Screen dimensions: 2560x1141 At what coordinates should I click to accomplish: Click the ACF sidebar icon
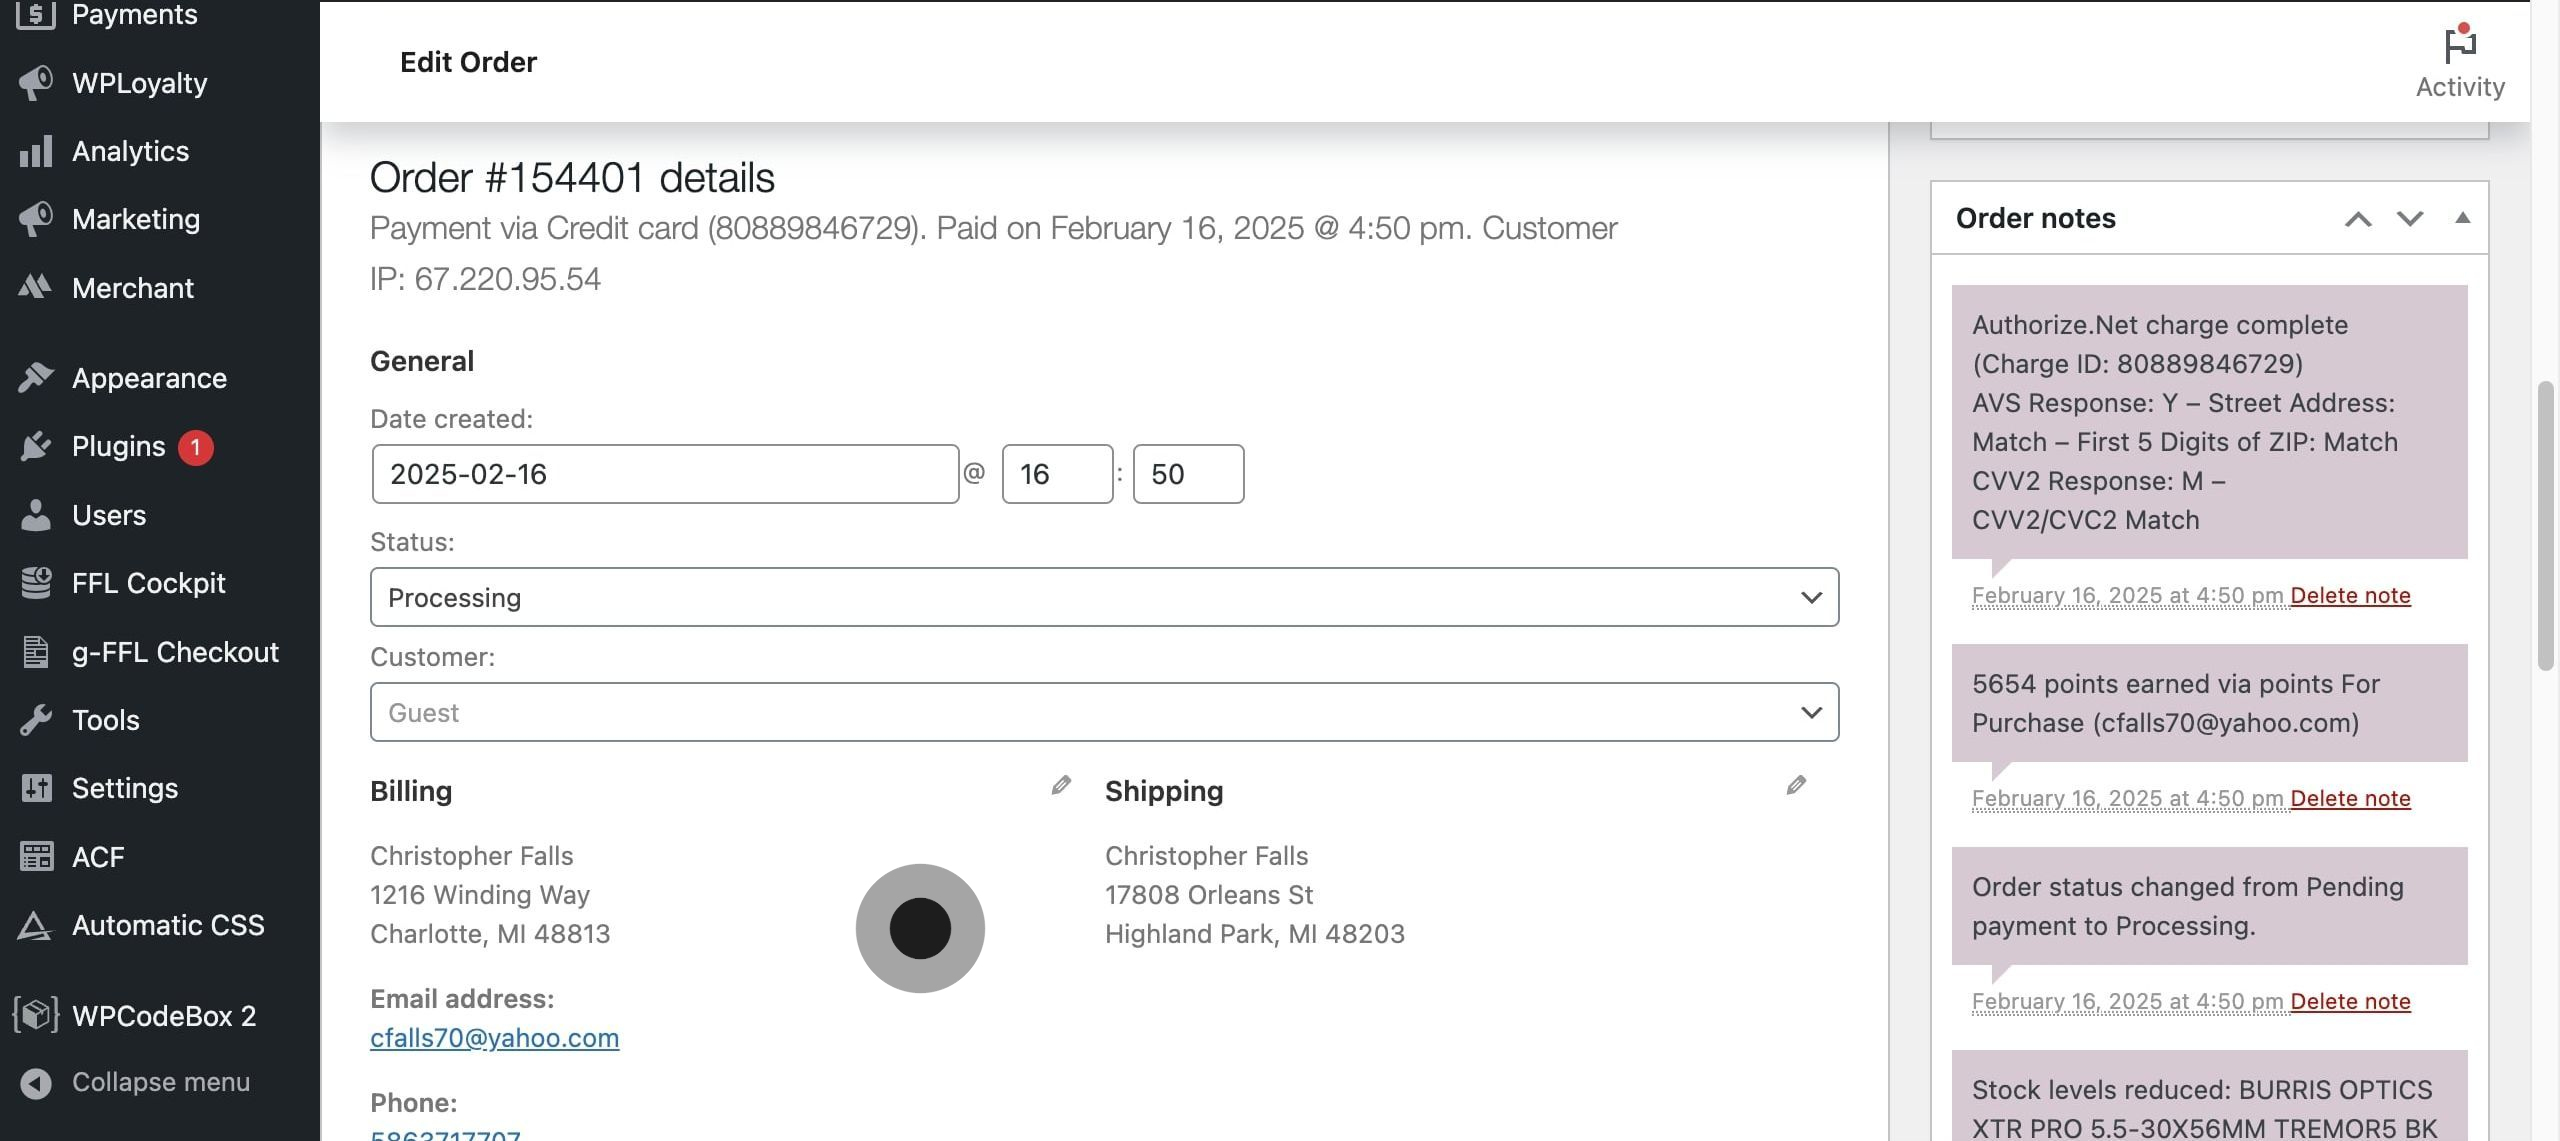(x=36, y=857)
